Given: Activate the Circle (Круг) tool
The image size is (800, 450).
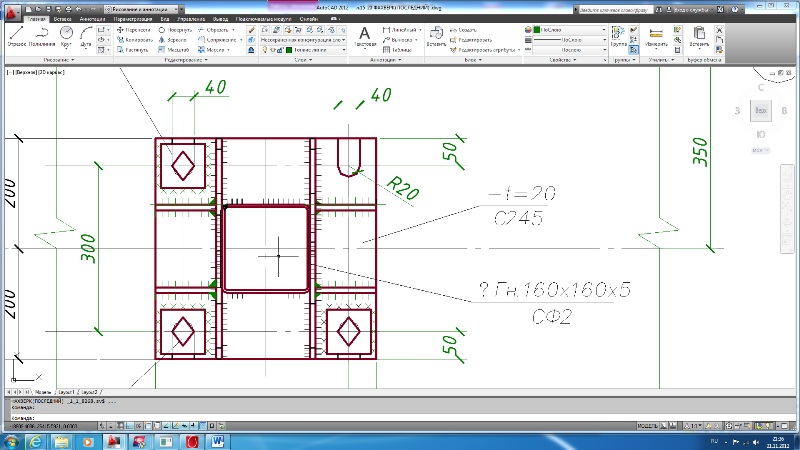Looking at the screenshot, I should [66, 36].
